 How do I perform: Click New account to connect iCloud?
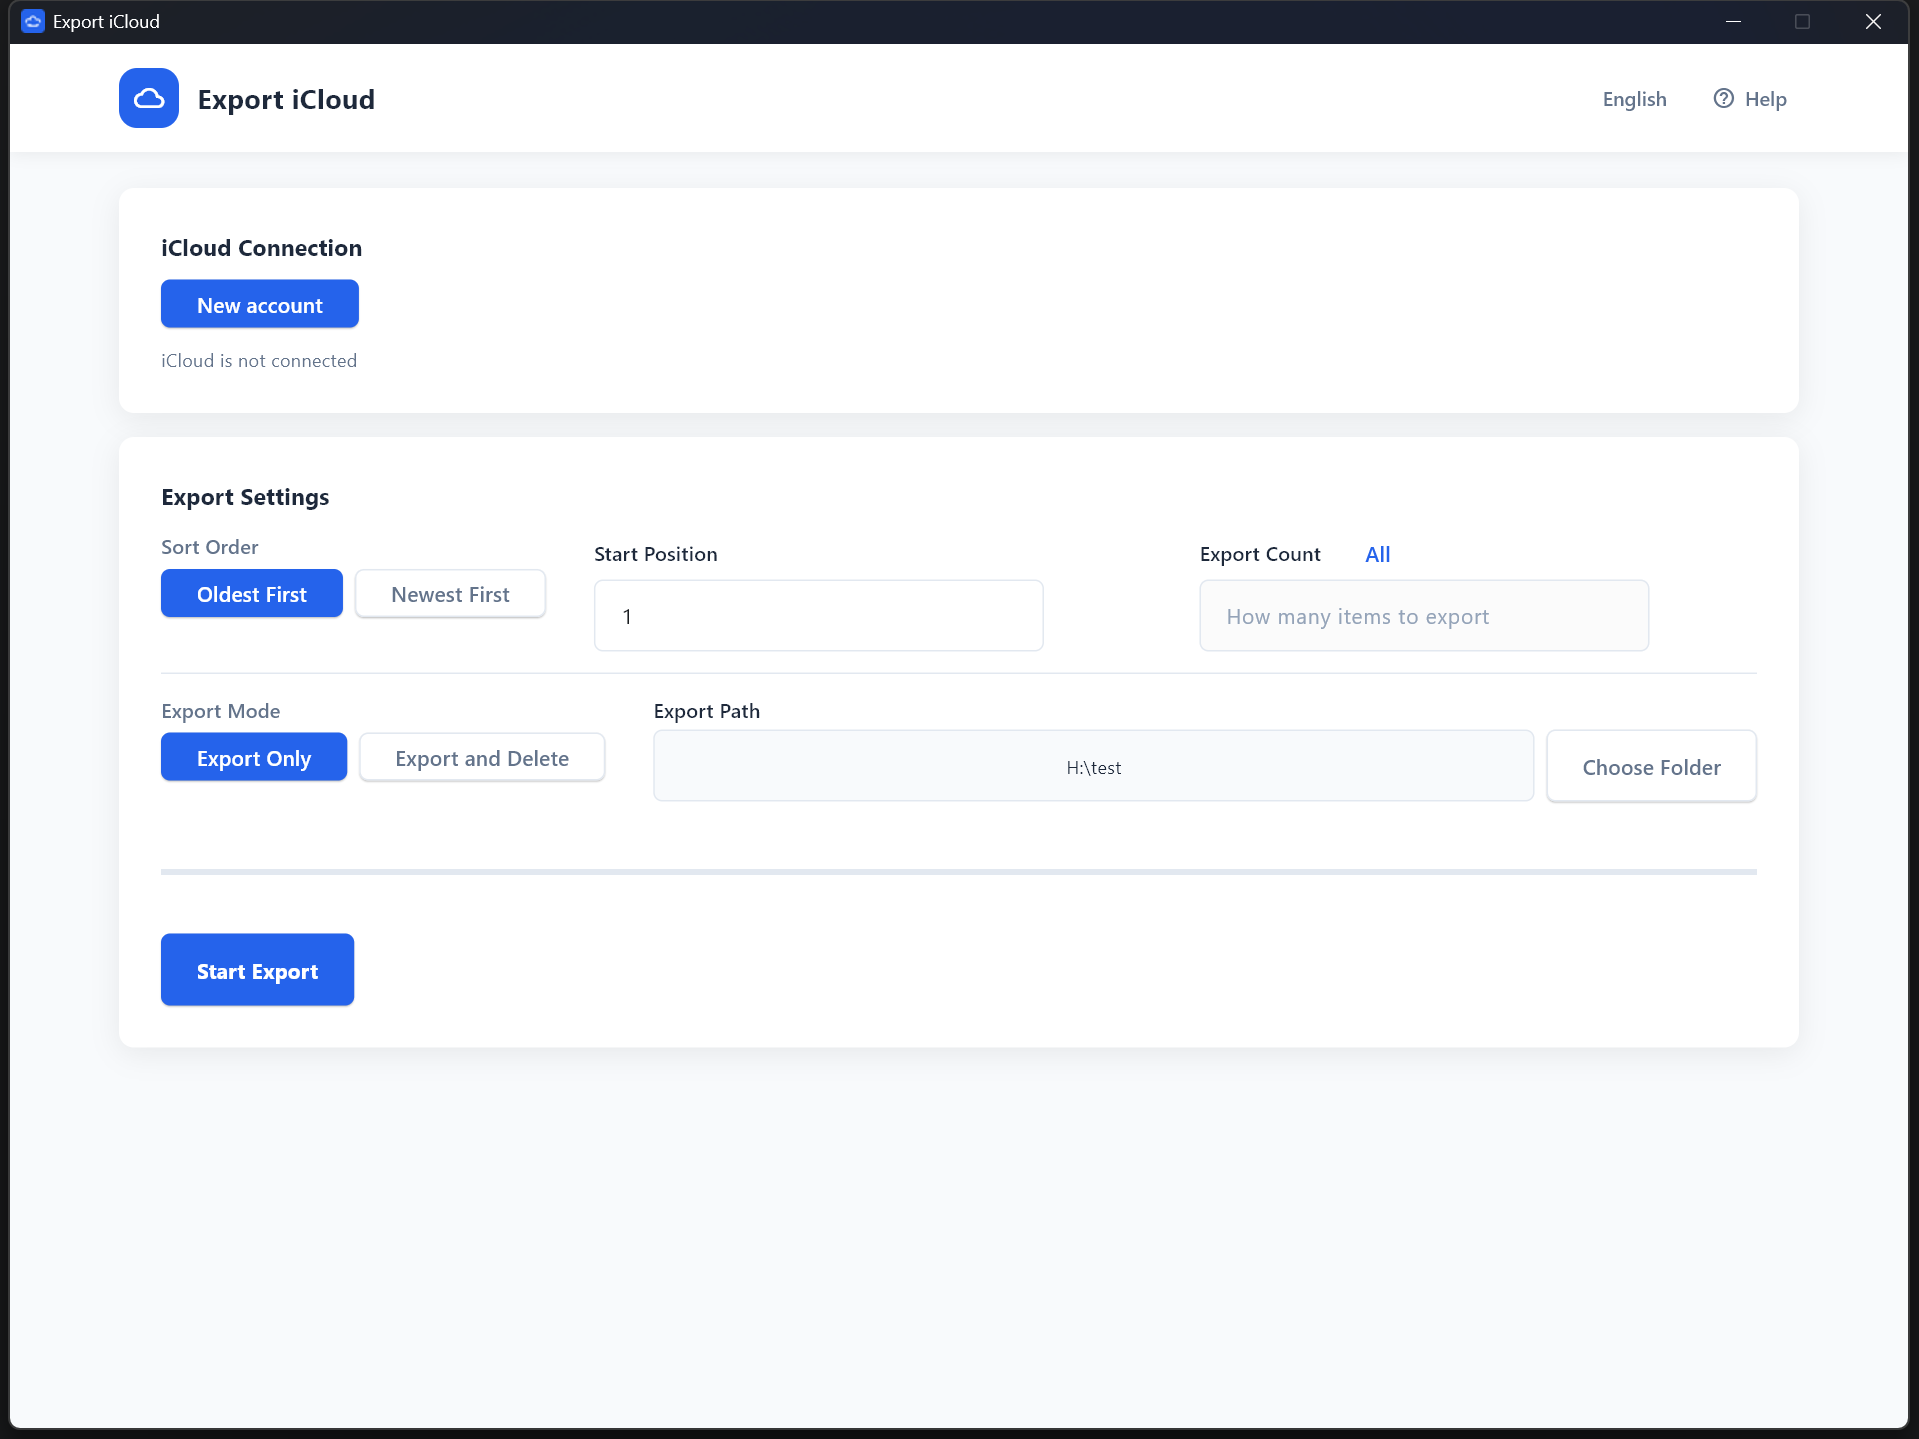(x=259, y=304)
